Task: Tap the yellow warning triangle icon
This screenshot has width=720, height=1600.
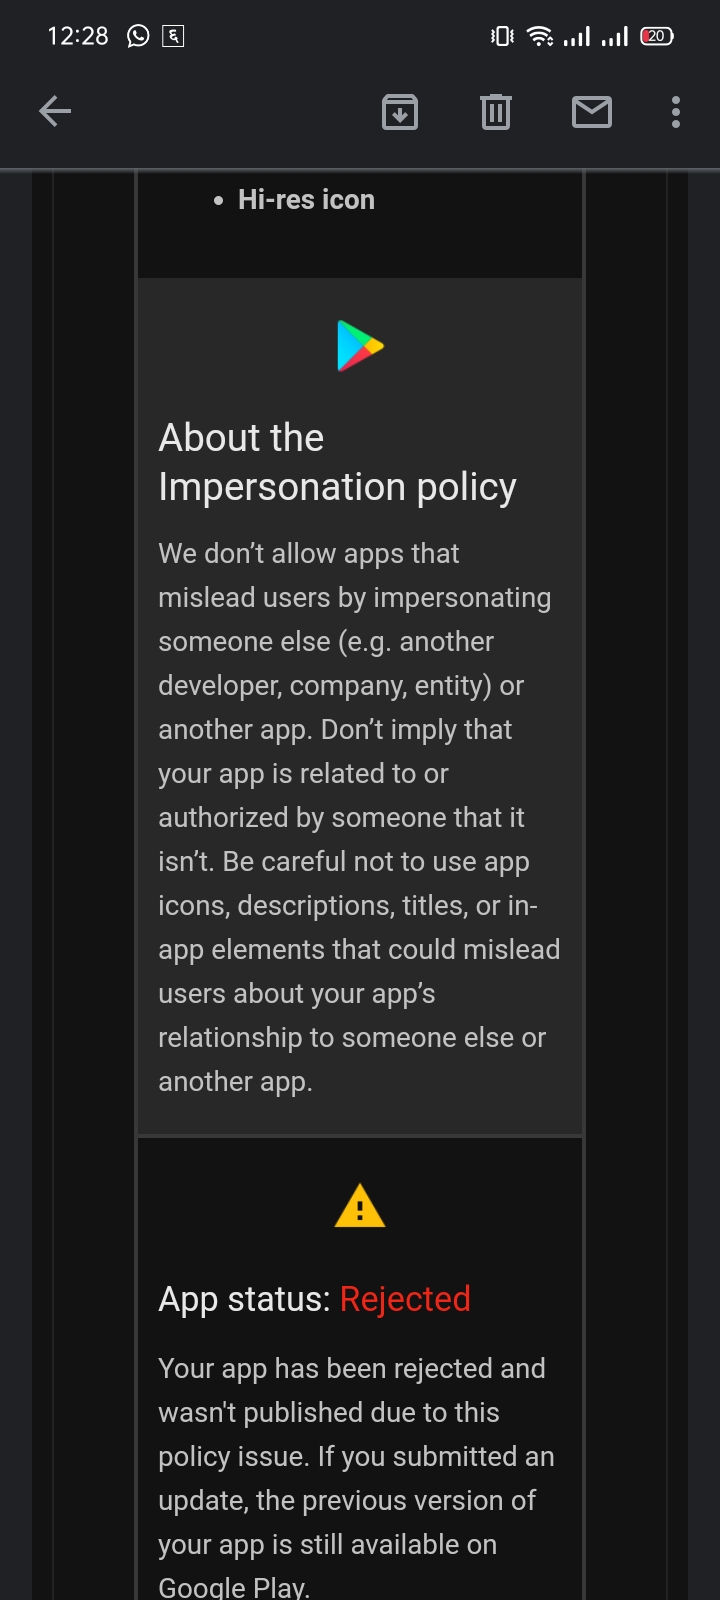Action: pos(360,1206)
